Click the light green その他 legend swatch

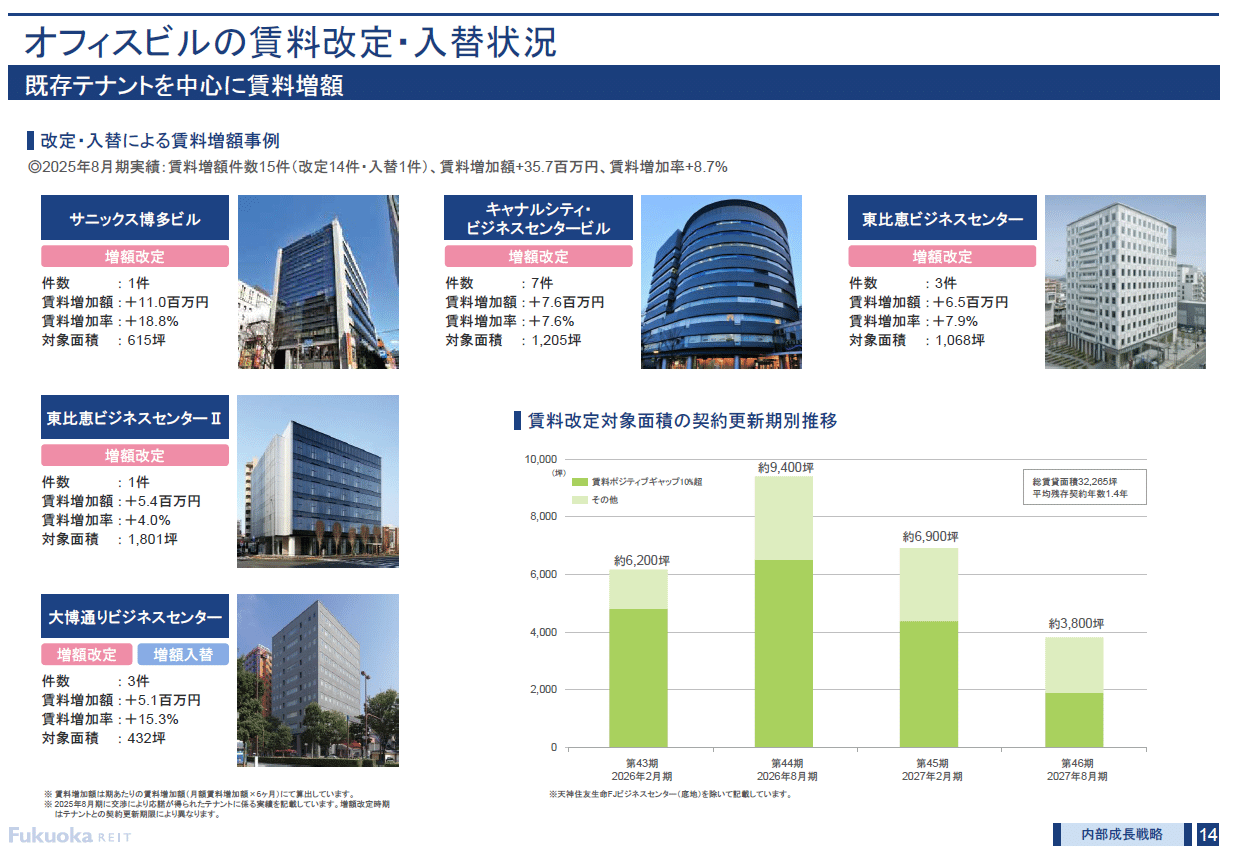pos(579,499)
